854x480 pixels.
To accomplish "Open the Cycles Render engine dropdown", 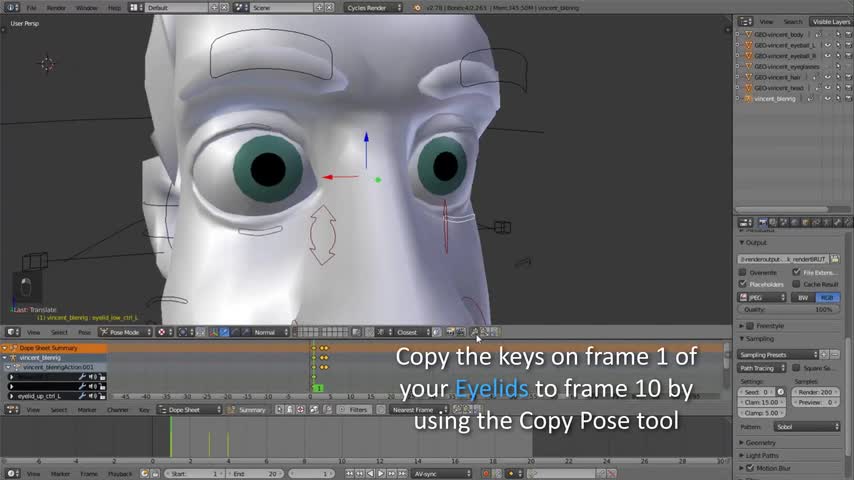I will pos(373,8).
